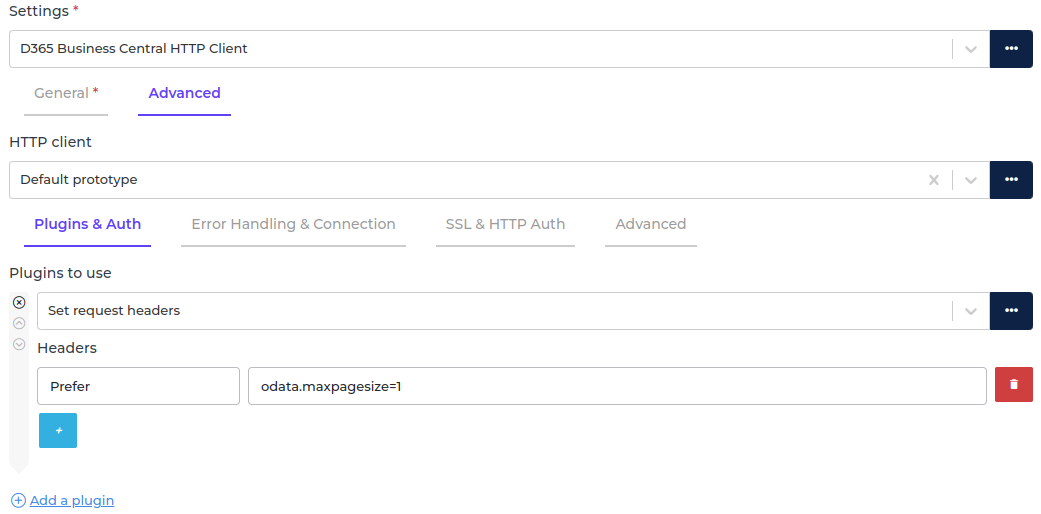Screen dimensions: 1041x514
Task: Move the plugin up
Action: [19, 323]
